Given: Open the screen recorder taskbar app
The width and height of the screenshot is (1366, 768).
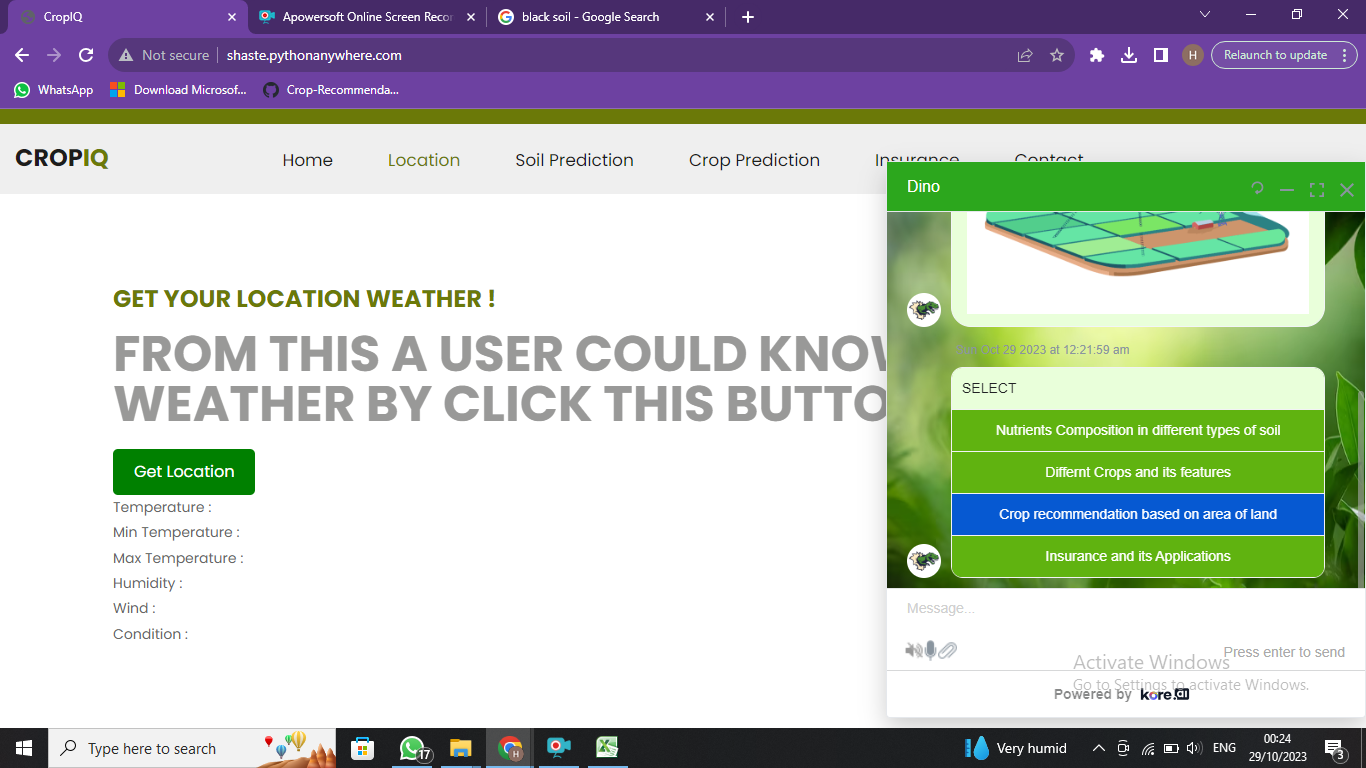Looking at the screenshot, I should click(558, 748).
